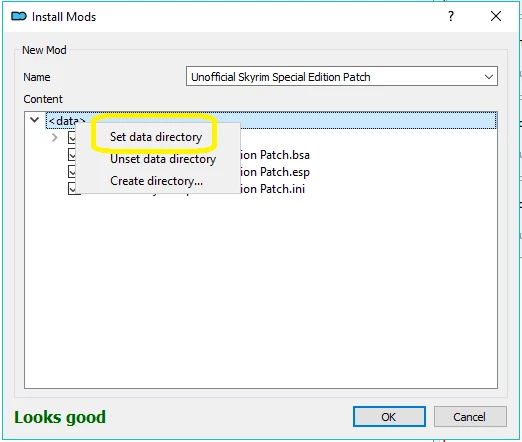522x442 pixels.
Task: Open the mod Name dropdown arrow
Action: 489,77
